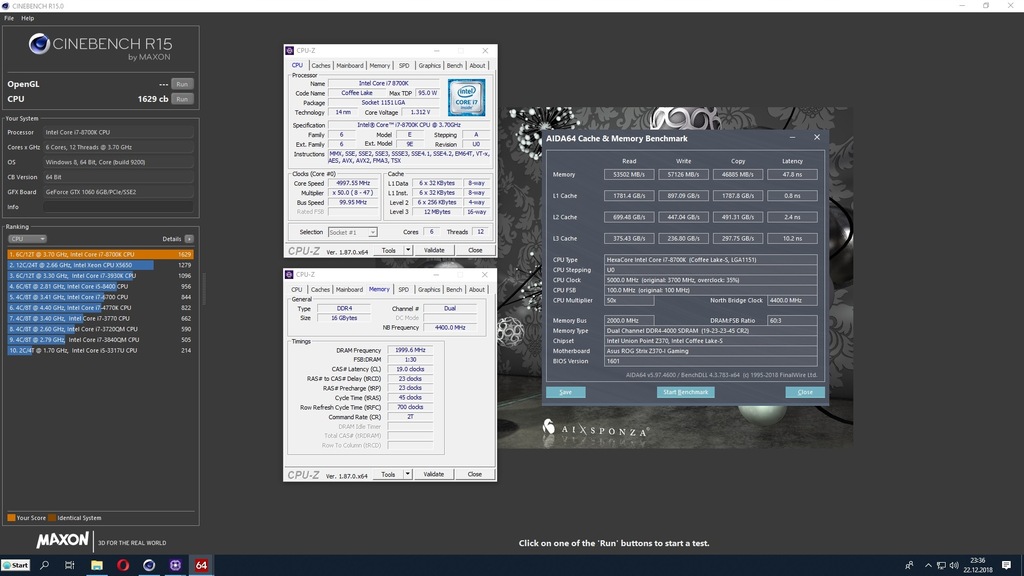1024x576 pixels.
Task: Select ranking row Core i7-8700K CPU
Action: [101, 254]
